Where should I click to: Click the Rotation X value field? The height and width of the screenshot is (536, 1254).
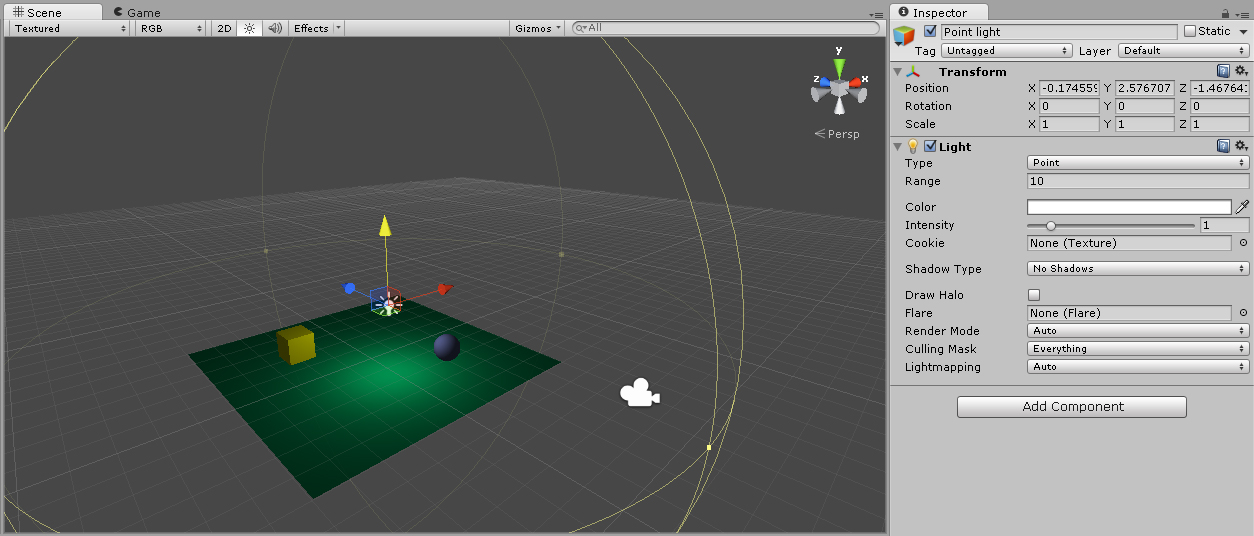click(x=1069, y=106)
